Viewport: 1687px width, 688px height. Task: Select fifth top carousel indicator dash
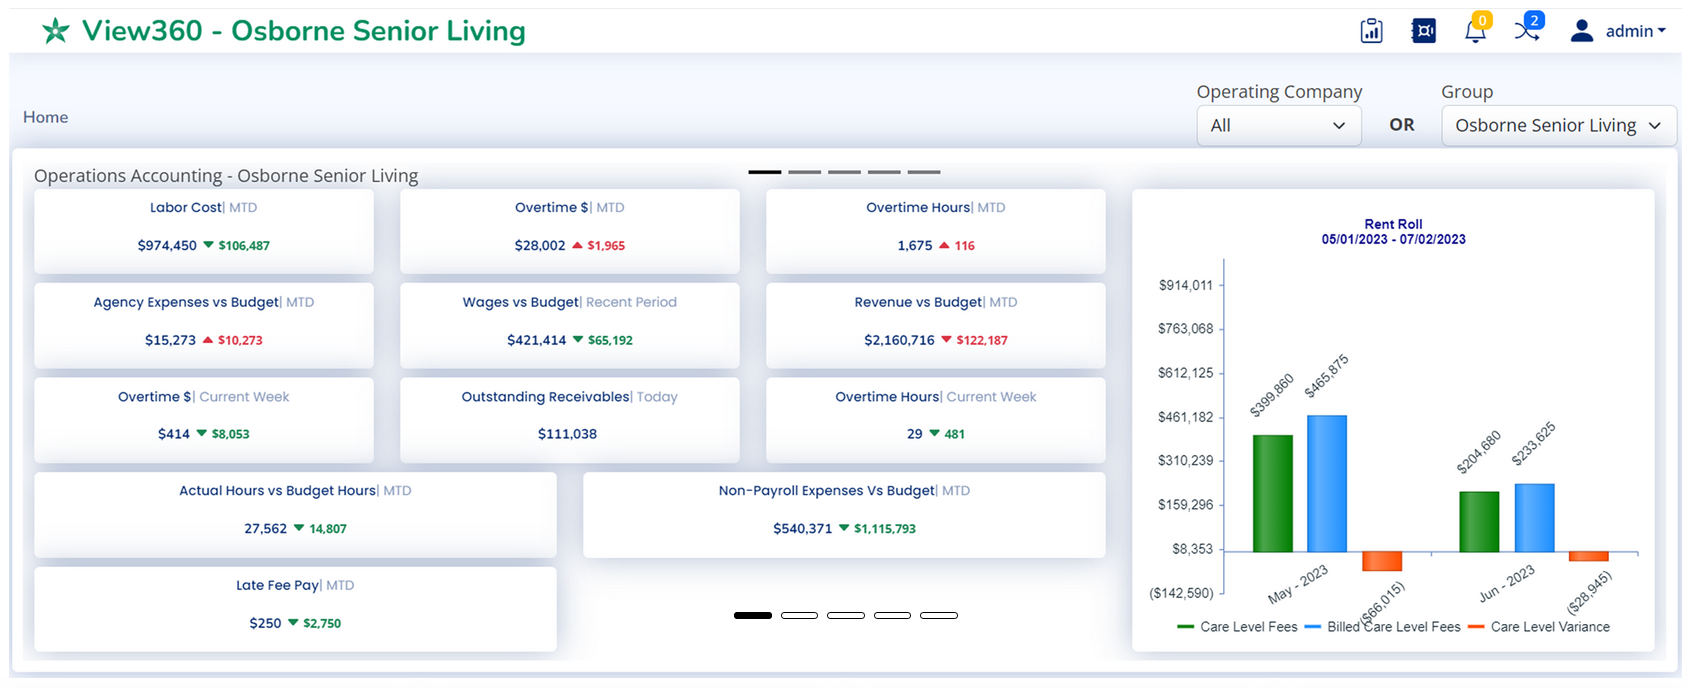[x=925, y=172]
